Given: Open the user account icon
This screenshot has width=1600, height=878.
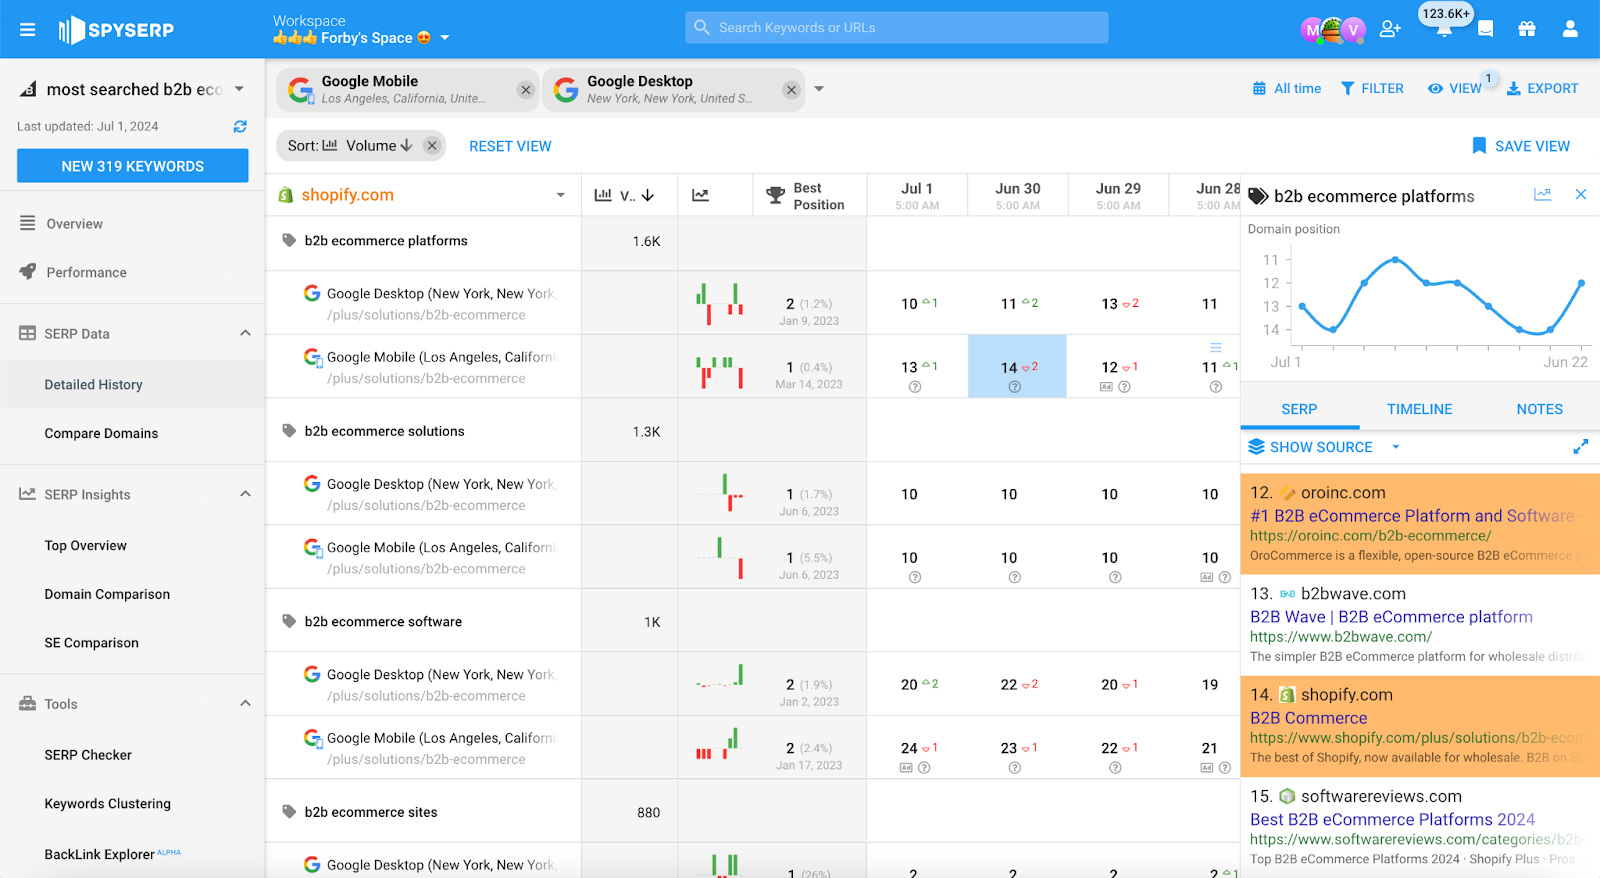Looking at the screenshot, I should tap(1570, 29).
